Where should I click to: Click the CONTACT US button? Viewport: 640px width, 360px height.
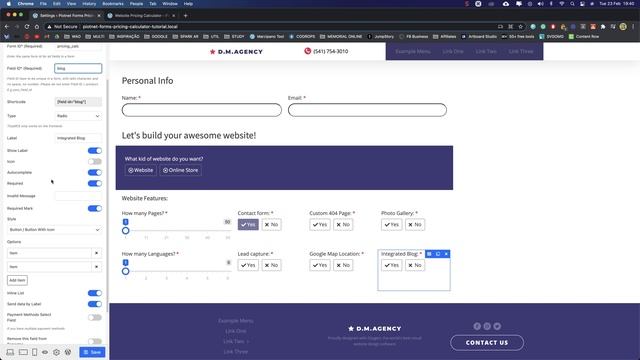pos(487,342)
